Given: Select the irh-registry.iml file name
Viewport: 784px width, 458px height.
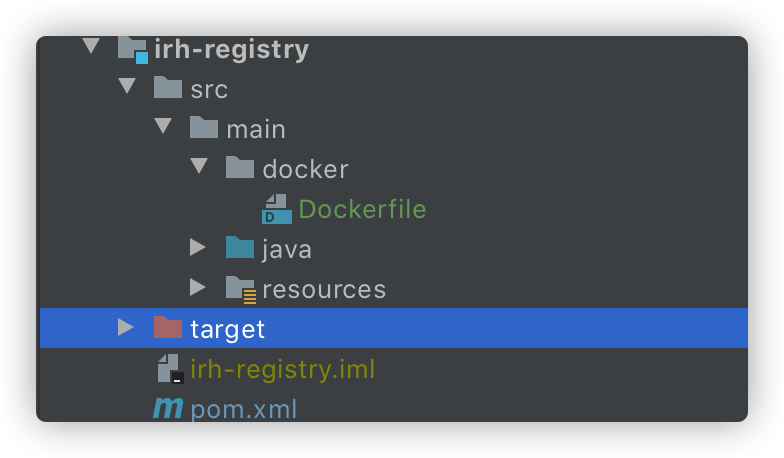Looking at the screenshot, I should coord(283,369).
